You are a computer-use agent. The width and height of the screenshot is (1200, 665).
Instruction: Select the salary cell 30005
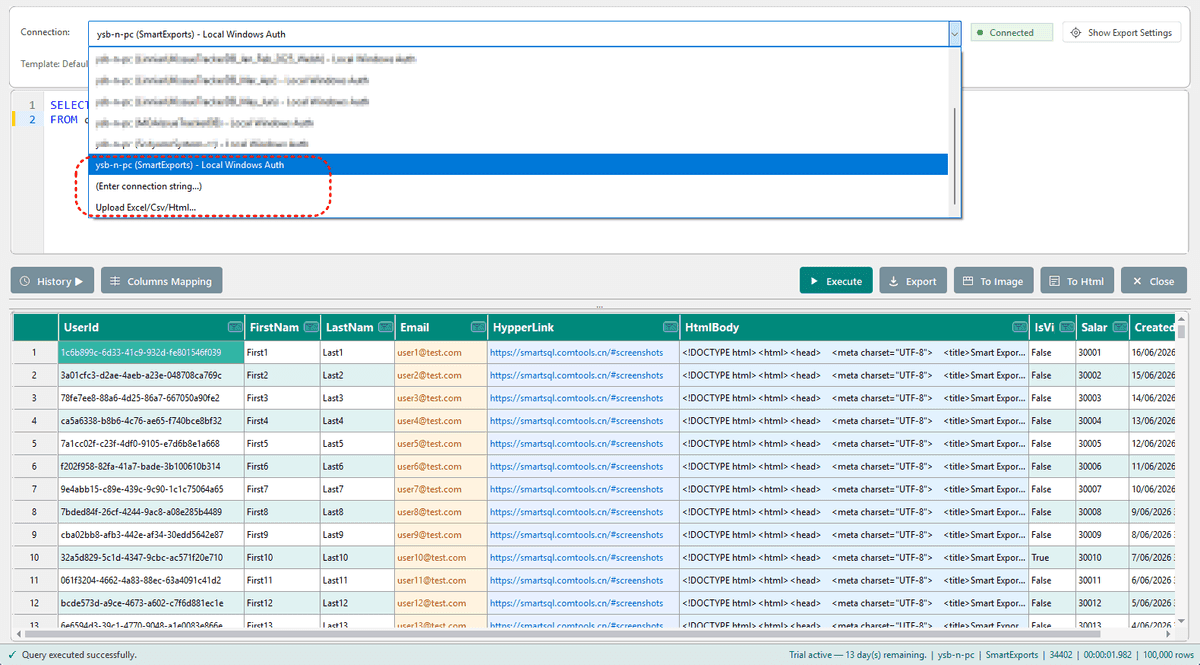(1102, 443)
